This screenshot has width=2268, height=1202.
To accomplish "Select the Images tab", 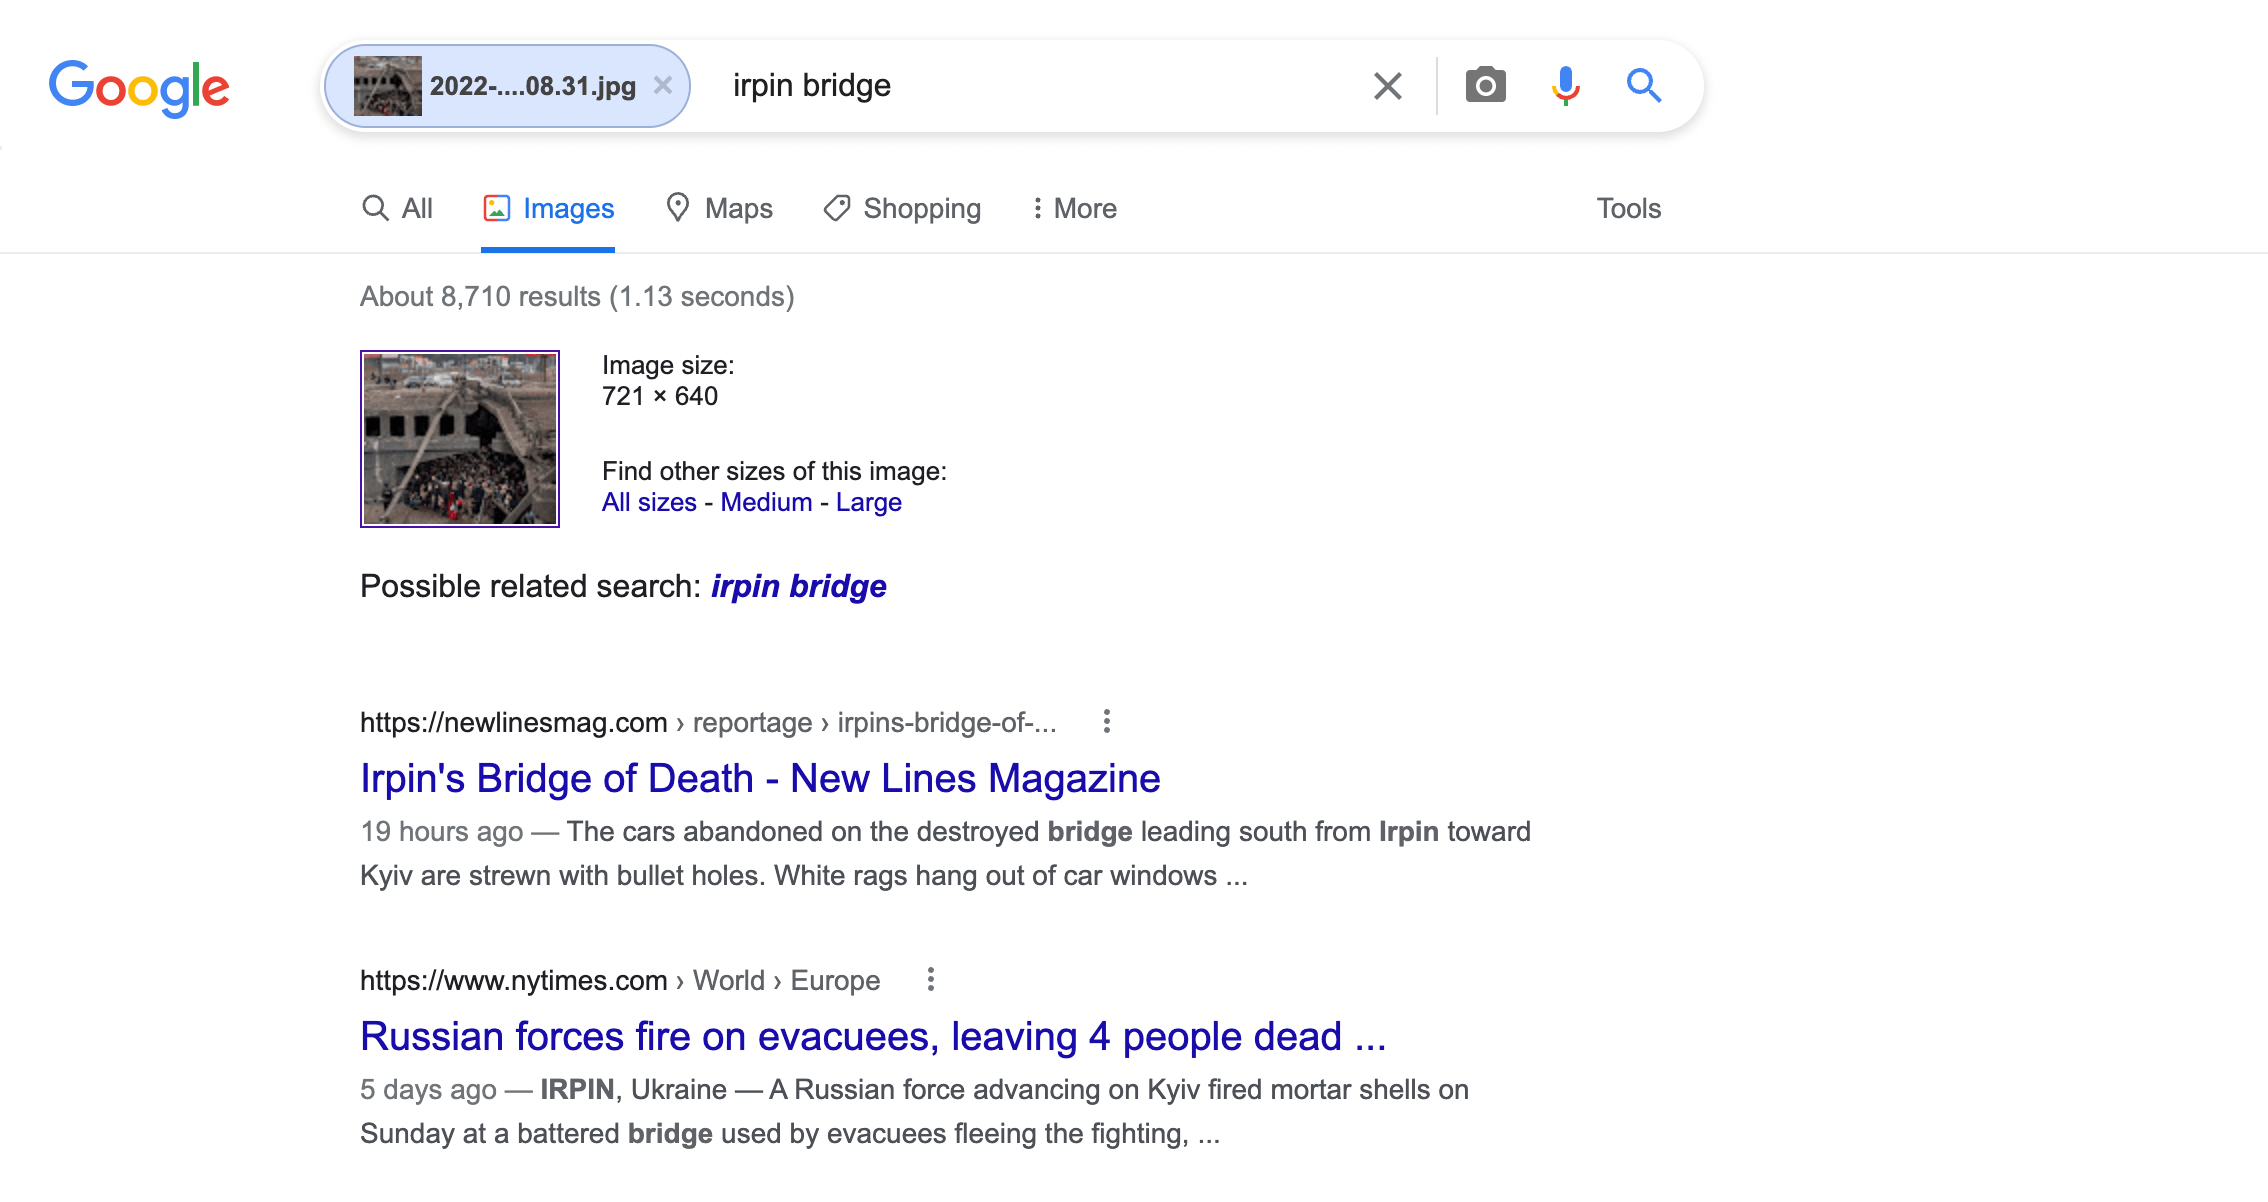I will (548, 208).
